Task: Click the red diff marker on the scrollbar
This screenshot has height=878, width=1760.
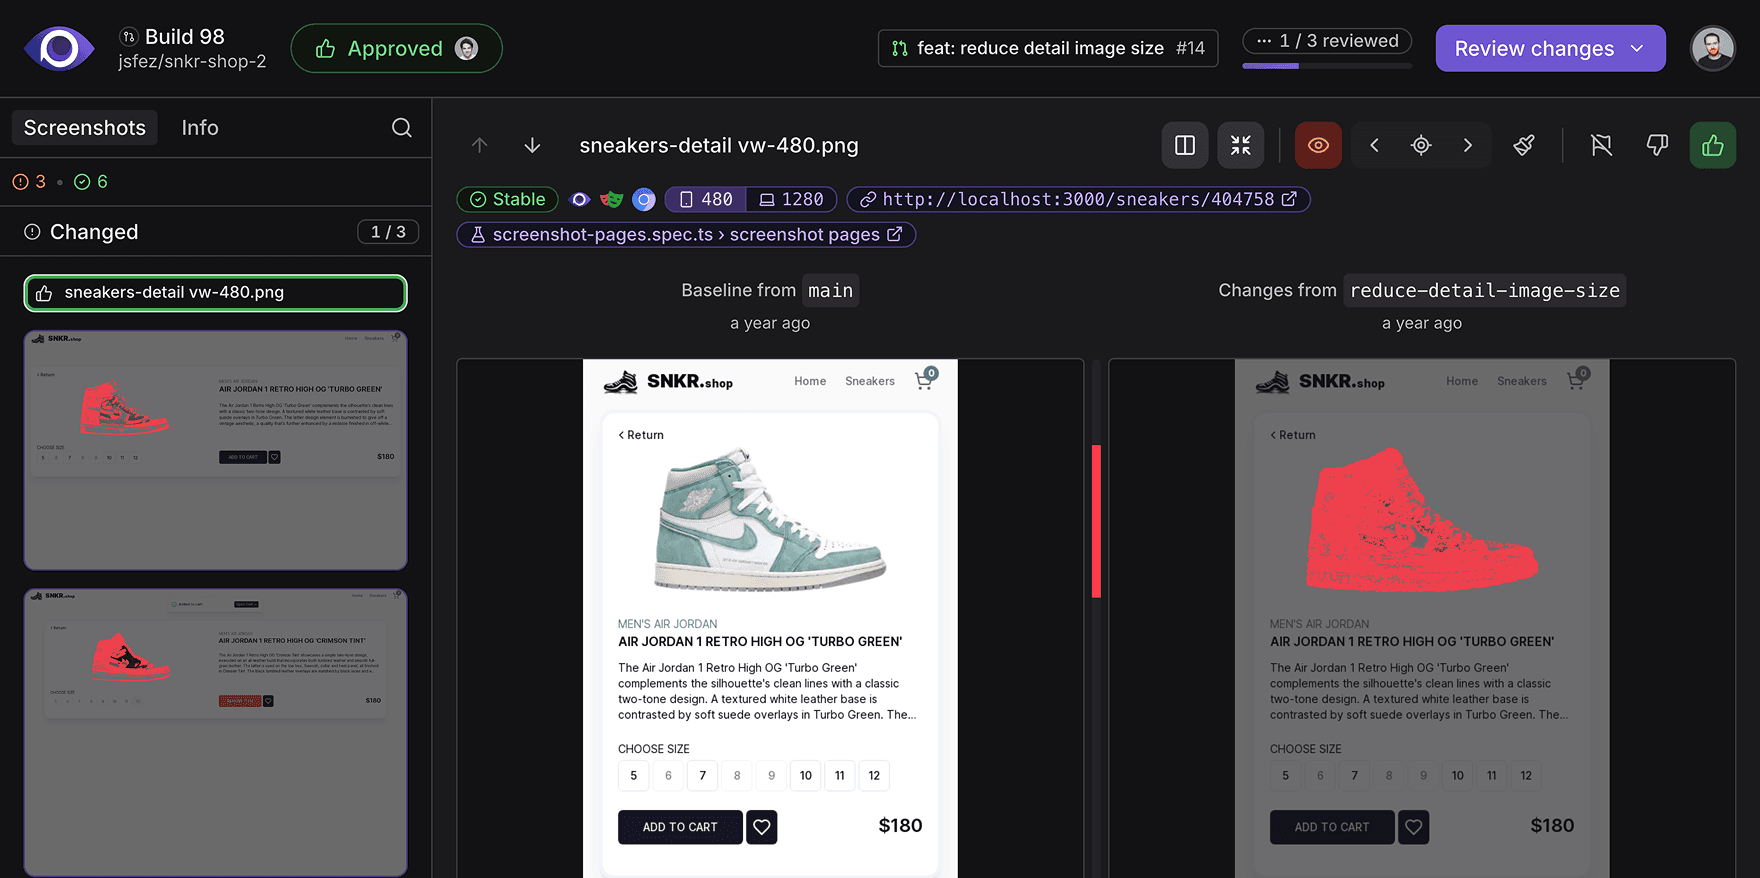Action: pyautogui.click(x=1096, y=520)
